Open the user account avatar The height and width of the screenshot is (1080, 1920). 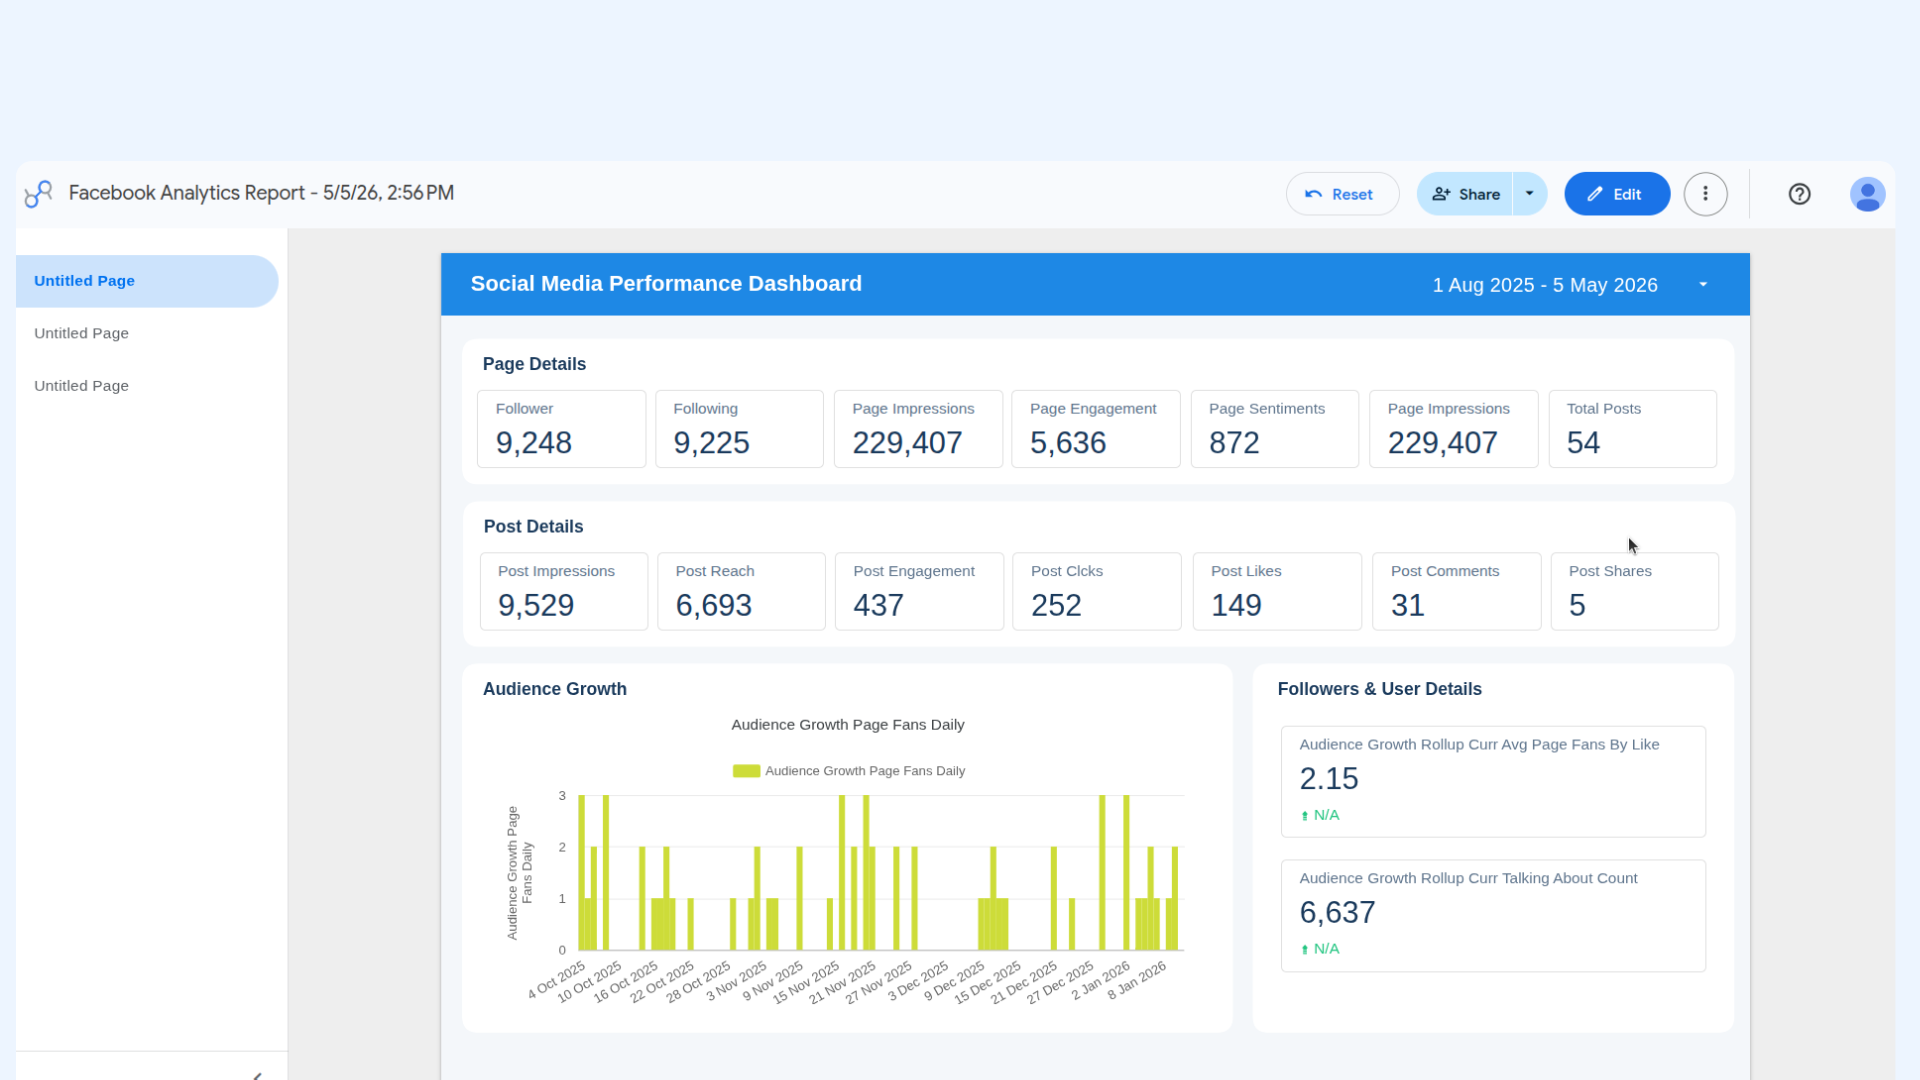pos(1867,194)
